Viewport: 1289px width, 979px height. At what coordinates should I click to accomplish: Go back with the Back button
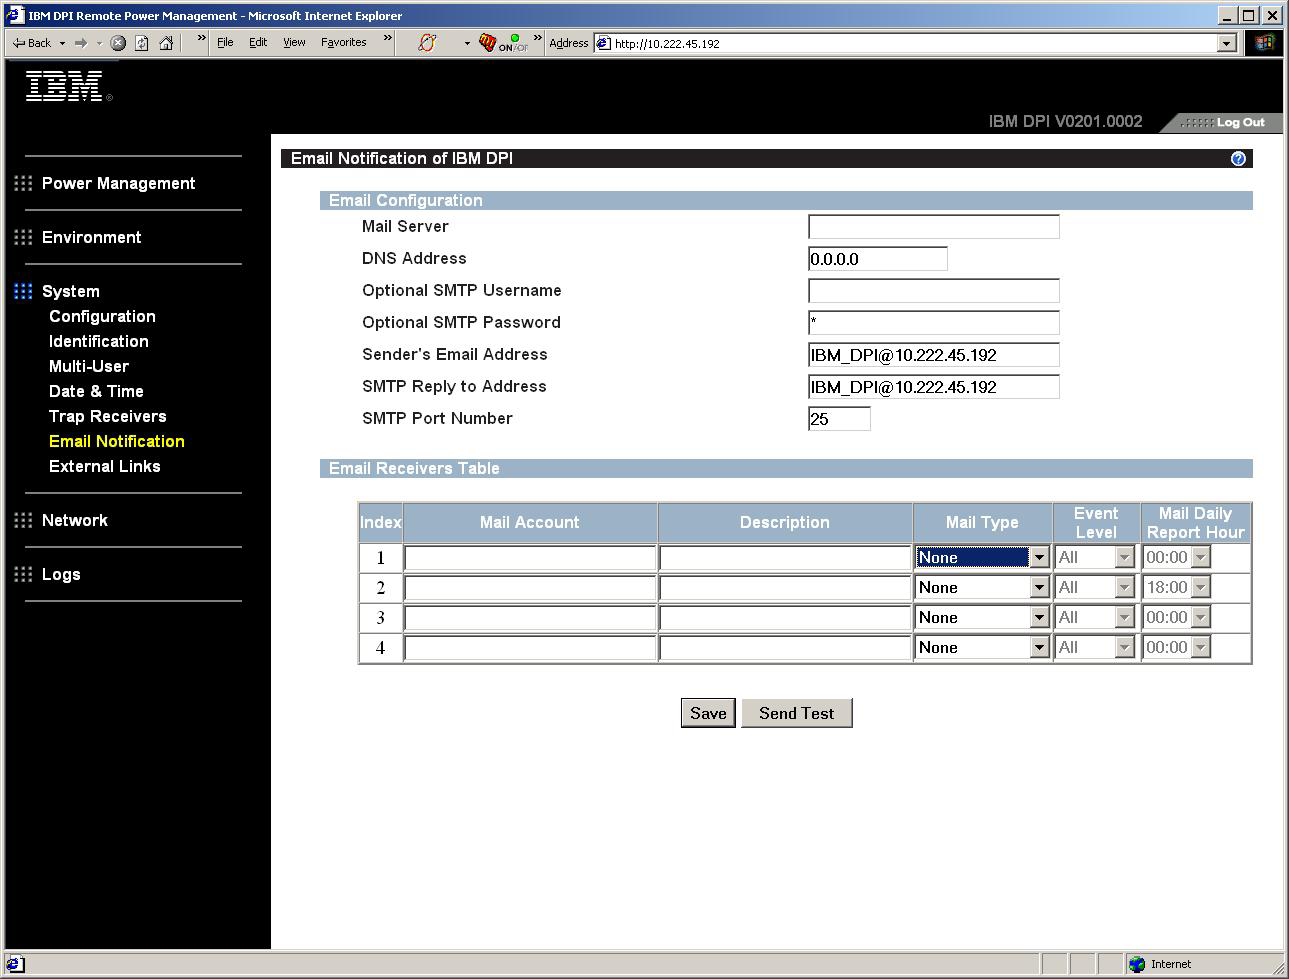coord(31,43)
